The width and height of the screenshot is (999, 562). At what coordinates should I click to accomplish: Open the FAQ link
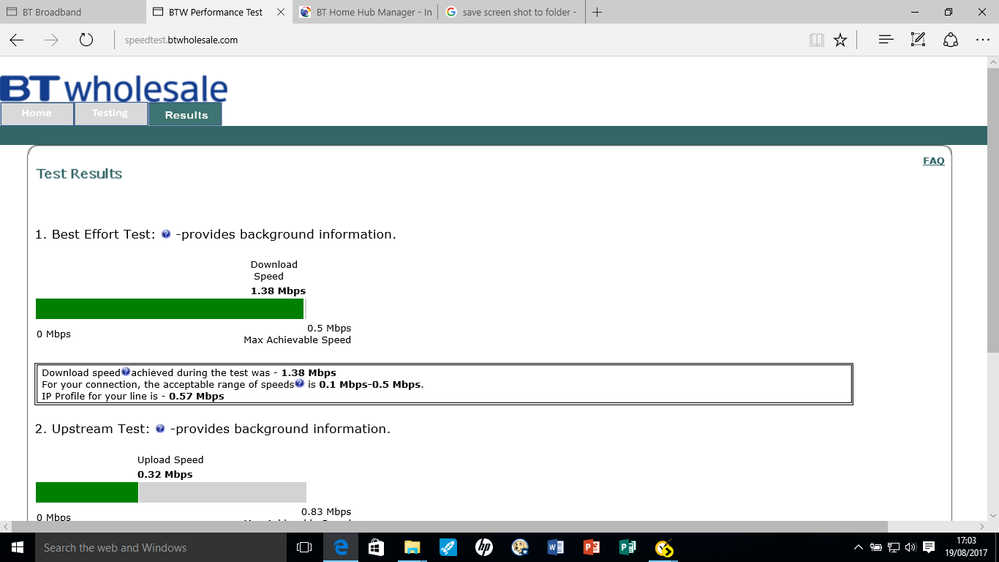933,161
